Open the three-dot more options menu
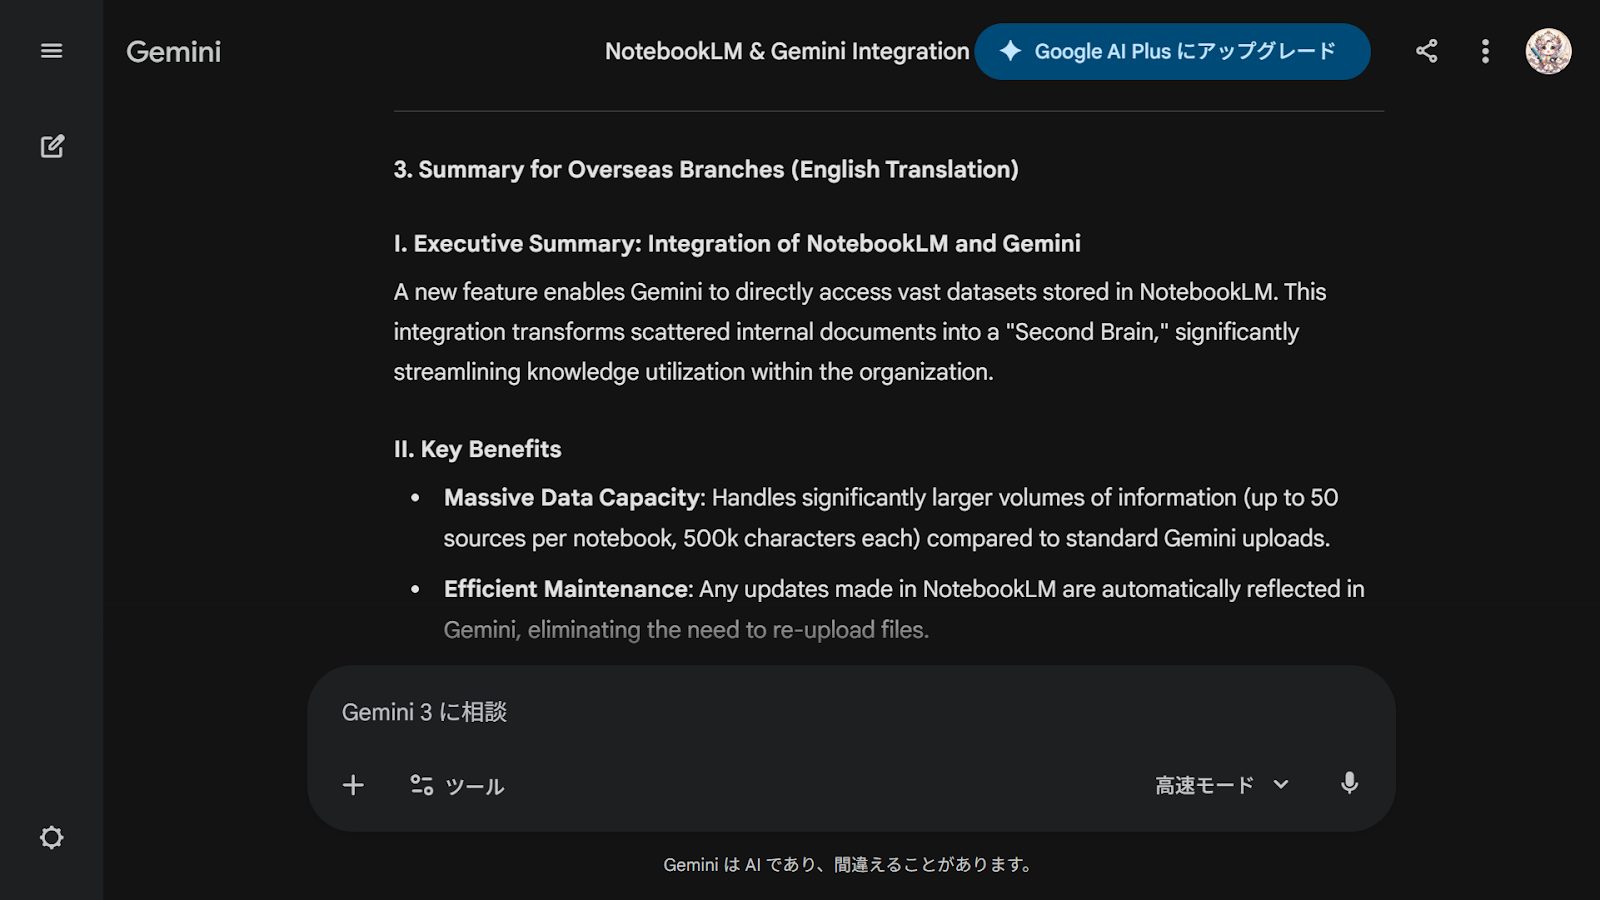1600x900 pixels. pyautogui.click(x=1485, y=51)
